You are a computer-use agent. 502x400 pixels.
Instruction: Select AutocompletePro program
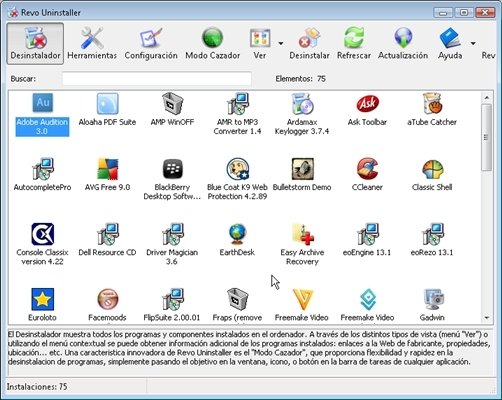point(42,175)
